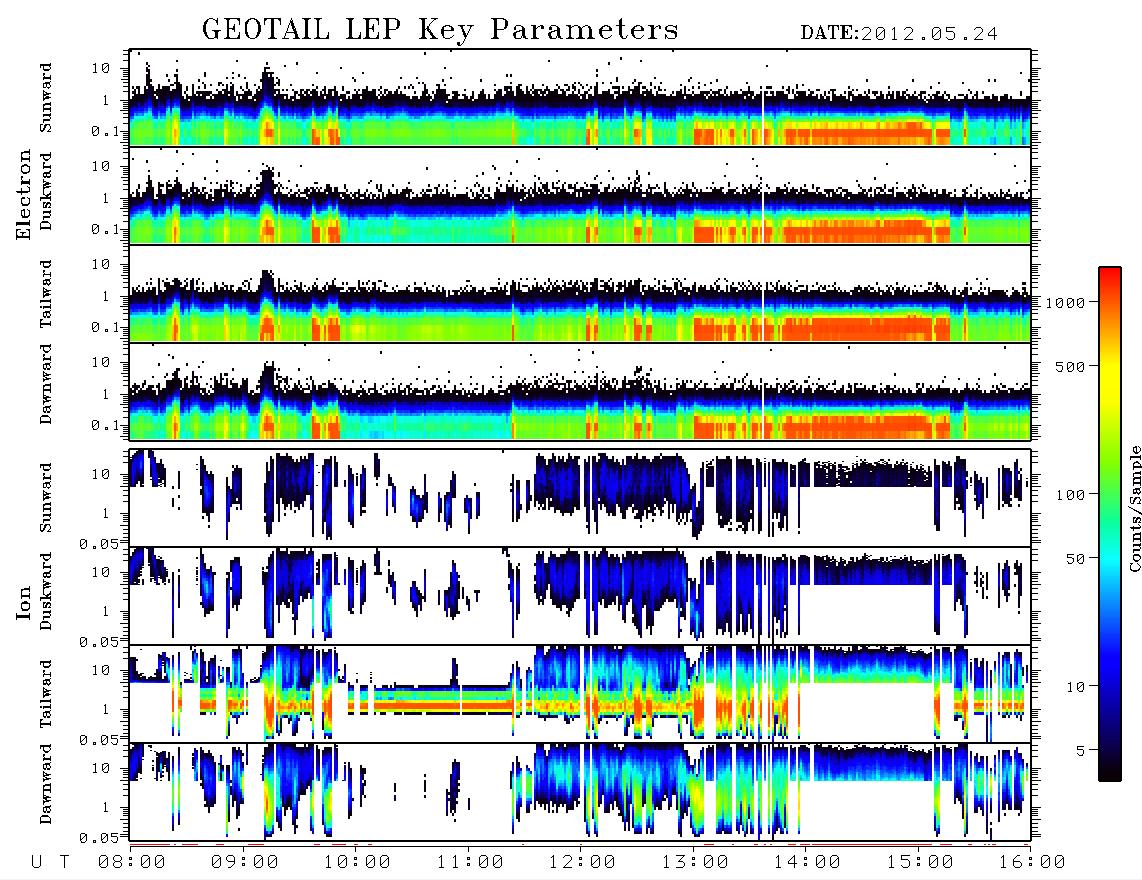Click the 09:00 time axis label
Viewport: 1142px width, 880px height.
click(244, 863)
